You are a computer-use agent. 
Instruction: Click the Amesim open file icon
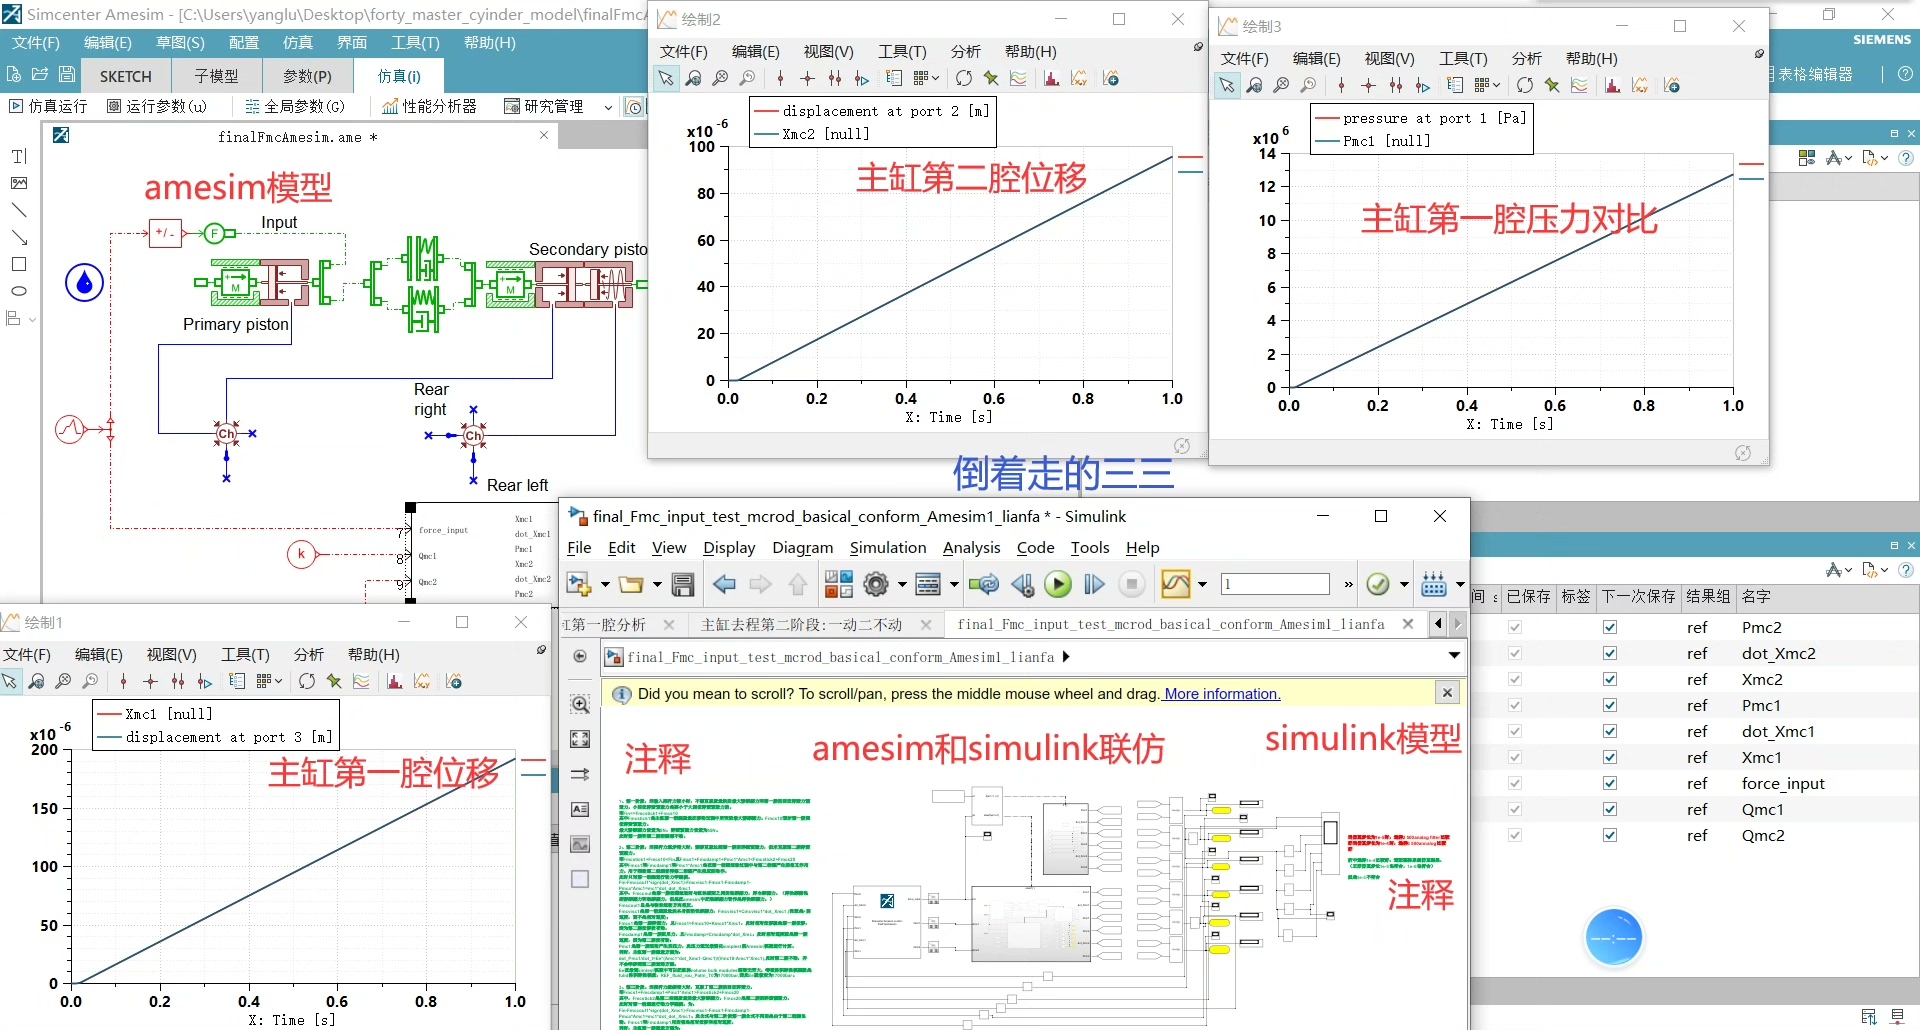[40, 74]
